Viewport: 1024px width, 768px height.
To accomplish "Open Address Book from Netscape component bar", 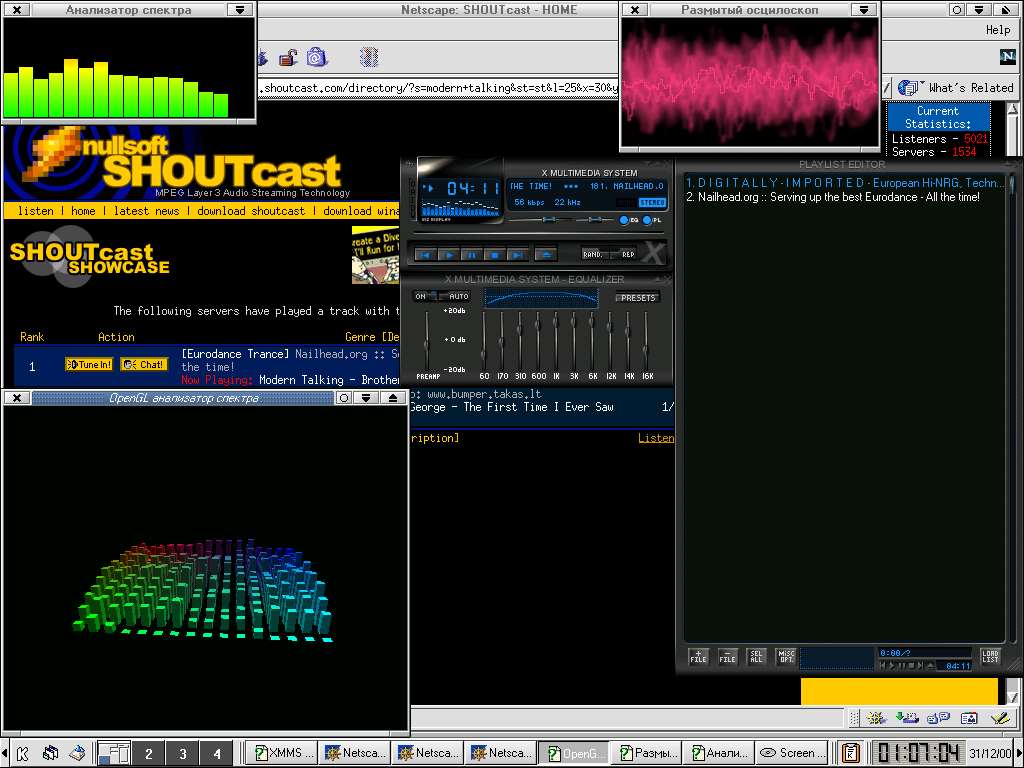I will (969, 718).
